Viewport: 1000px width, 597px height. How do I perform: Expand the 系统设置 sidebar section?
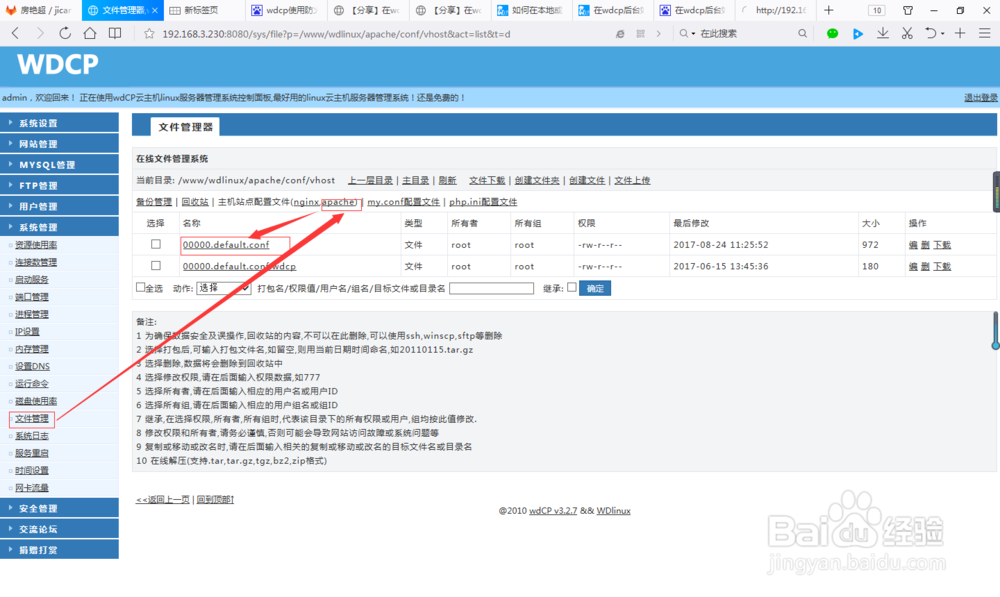coord(59,123)
